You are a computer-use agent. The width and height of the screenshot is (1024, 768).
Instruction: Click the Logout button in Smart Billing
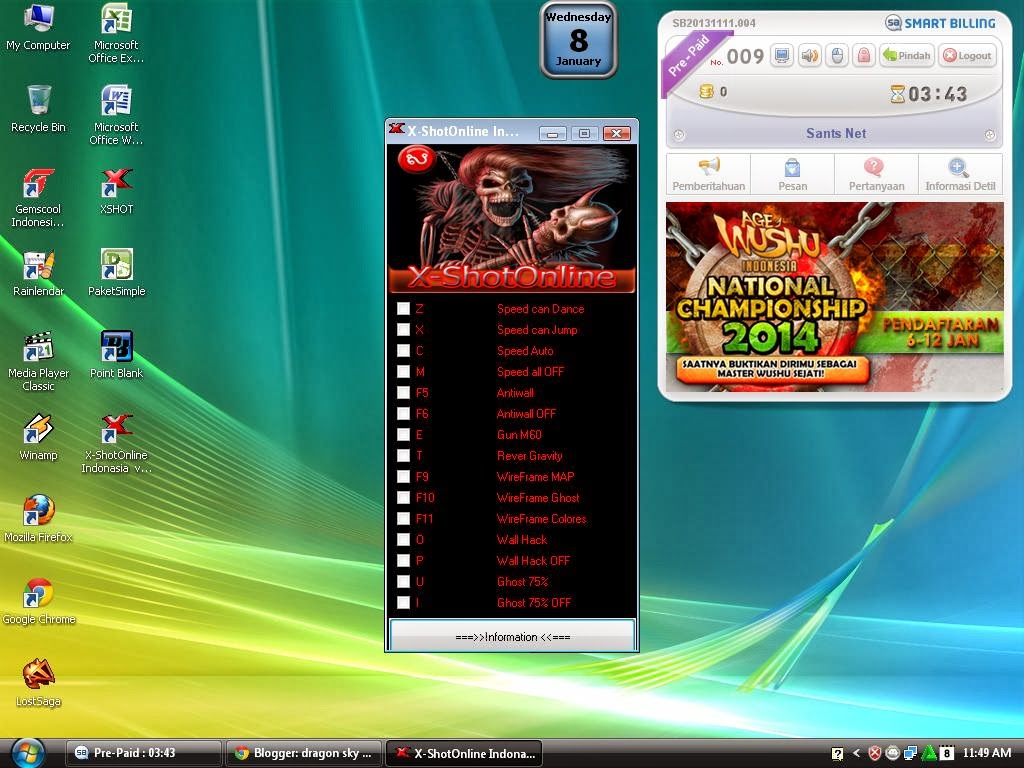click(967, 56)
